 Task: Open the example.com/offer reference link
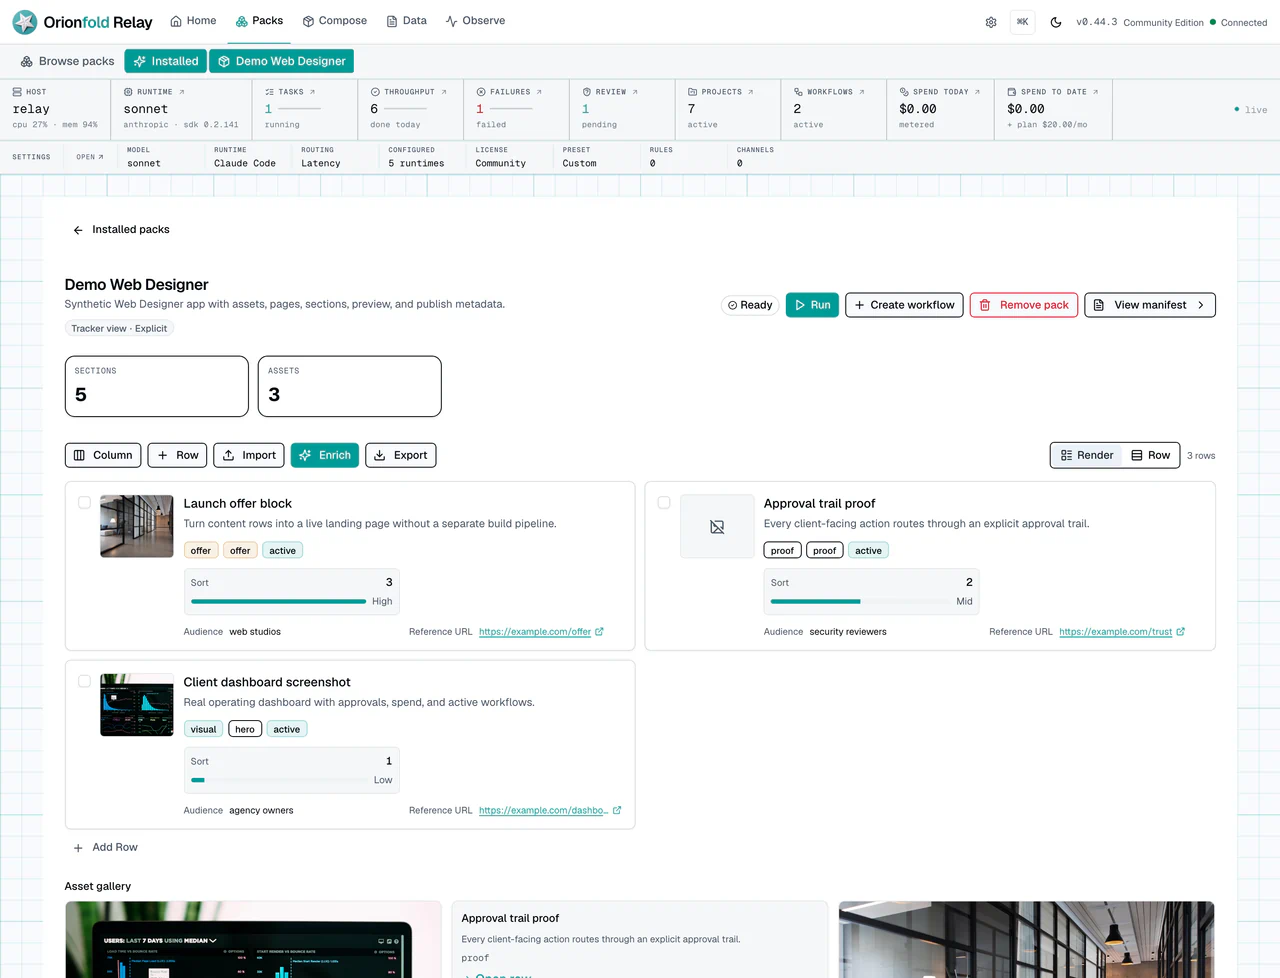coord(535,632)
